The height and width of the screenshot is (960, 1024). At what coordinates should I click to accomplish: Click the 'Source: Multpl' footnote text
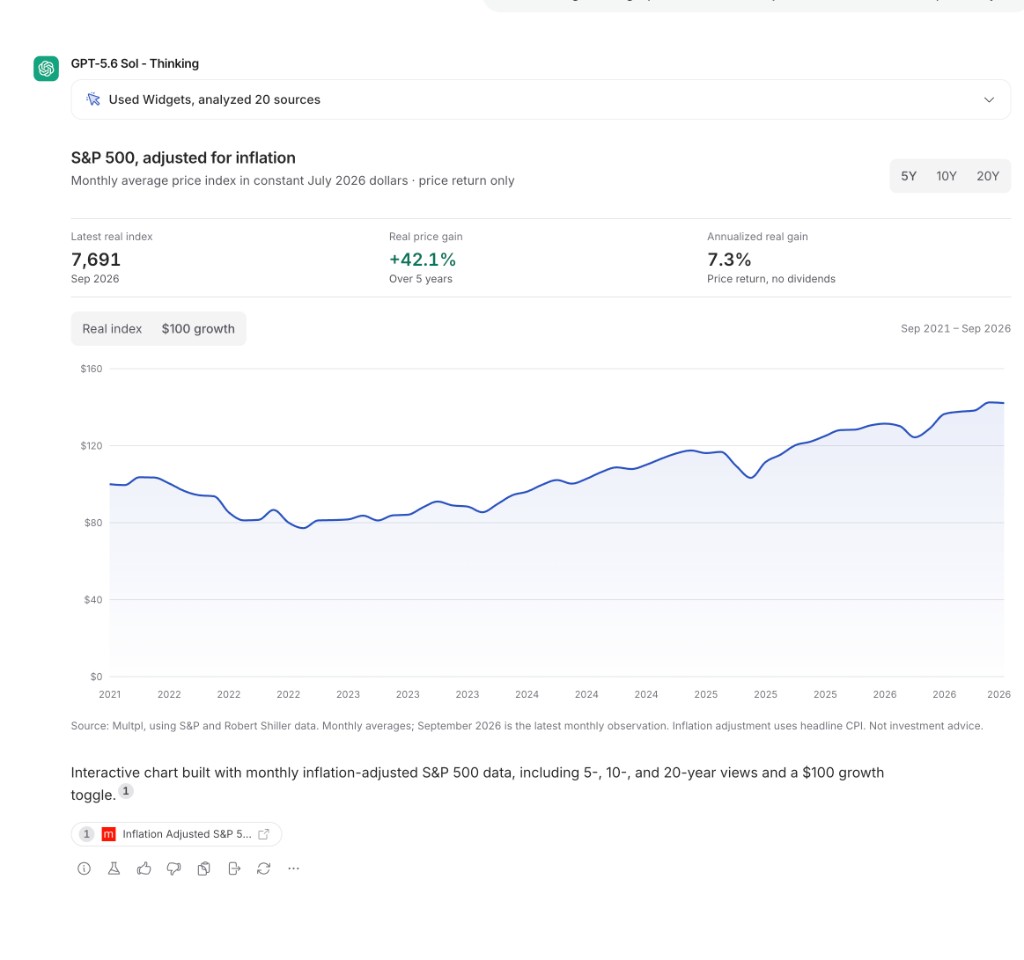(x=526, y=726)
